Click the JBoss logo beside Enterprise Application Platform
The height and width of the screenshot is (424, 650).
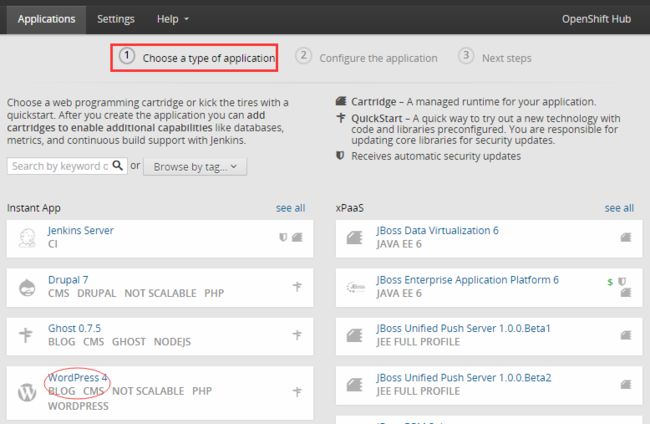356,287
